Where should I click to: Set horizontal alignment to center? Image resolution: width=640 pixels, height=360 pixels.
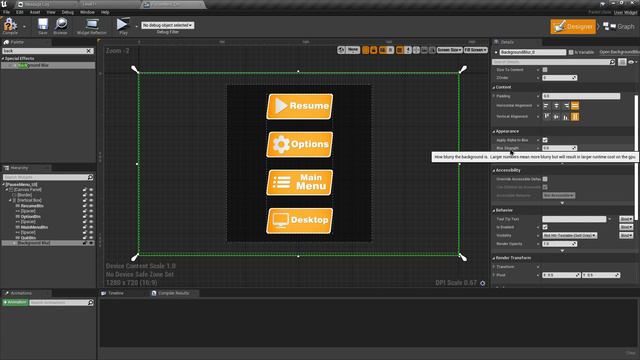(556, 106)
